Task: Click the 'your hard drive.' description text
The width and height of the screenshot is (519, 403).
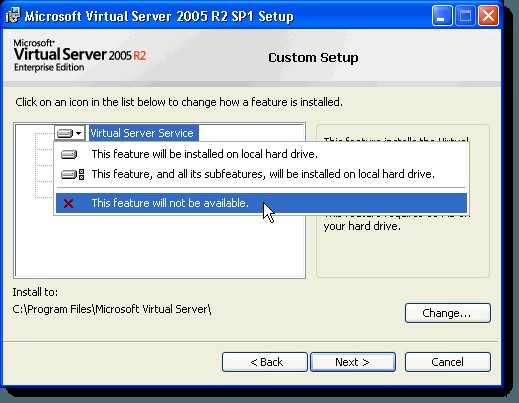Action: tap(362, 226)
